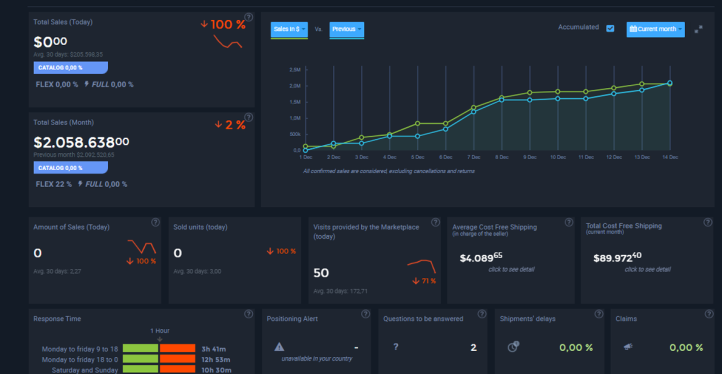722x374 pixels.
Task: Click 'Avg. 30 days: 172,71' text
Action: point(340,291)
